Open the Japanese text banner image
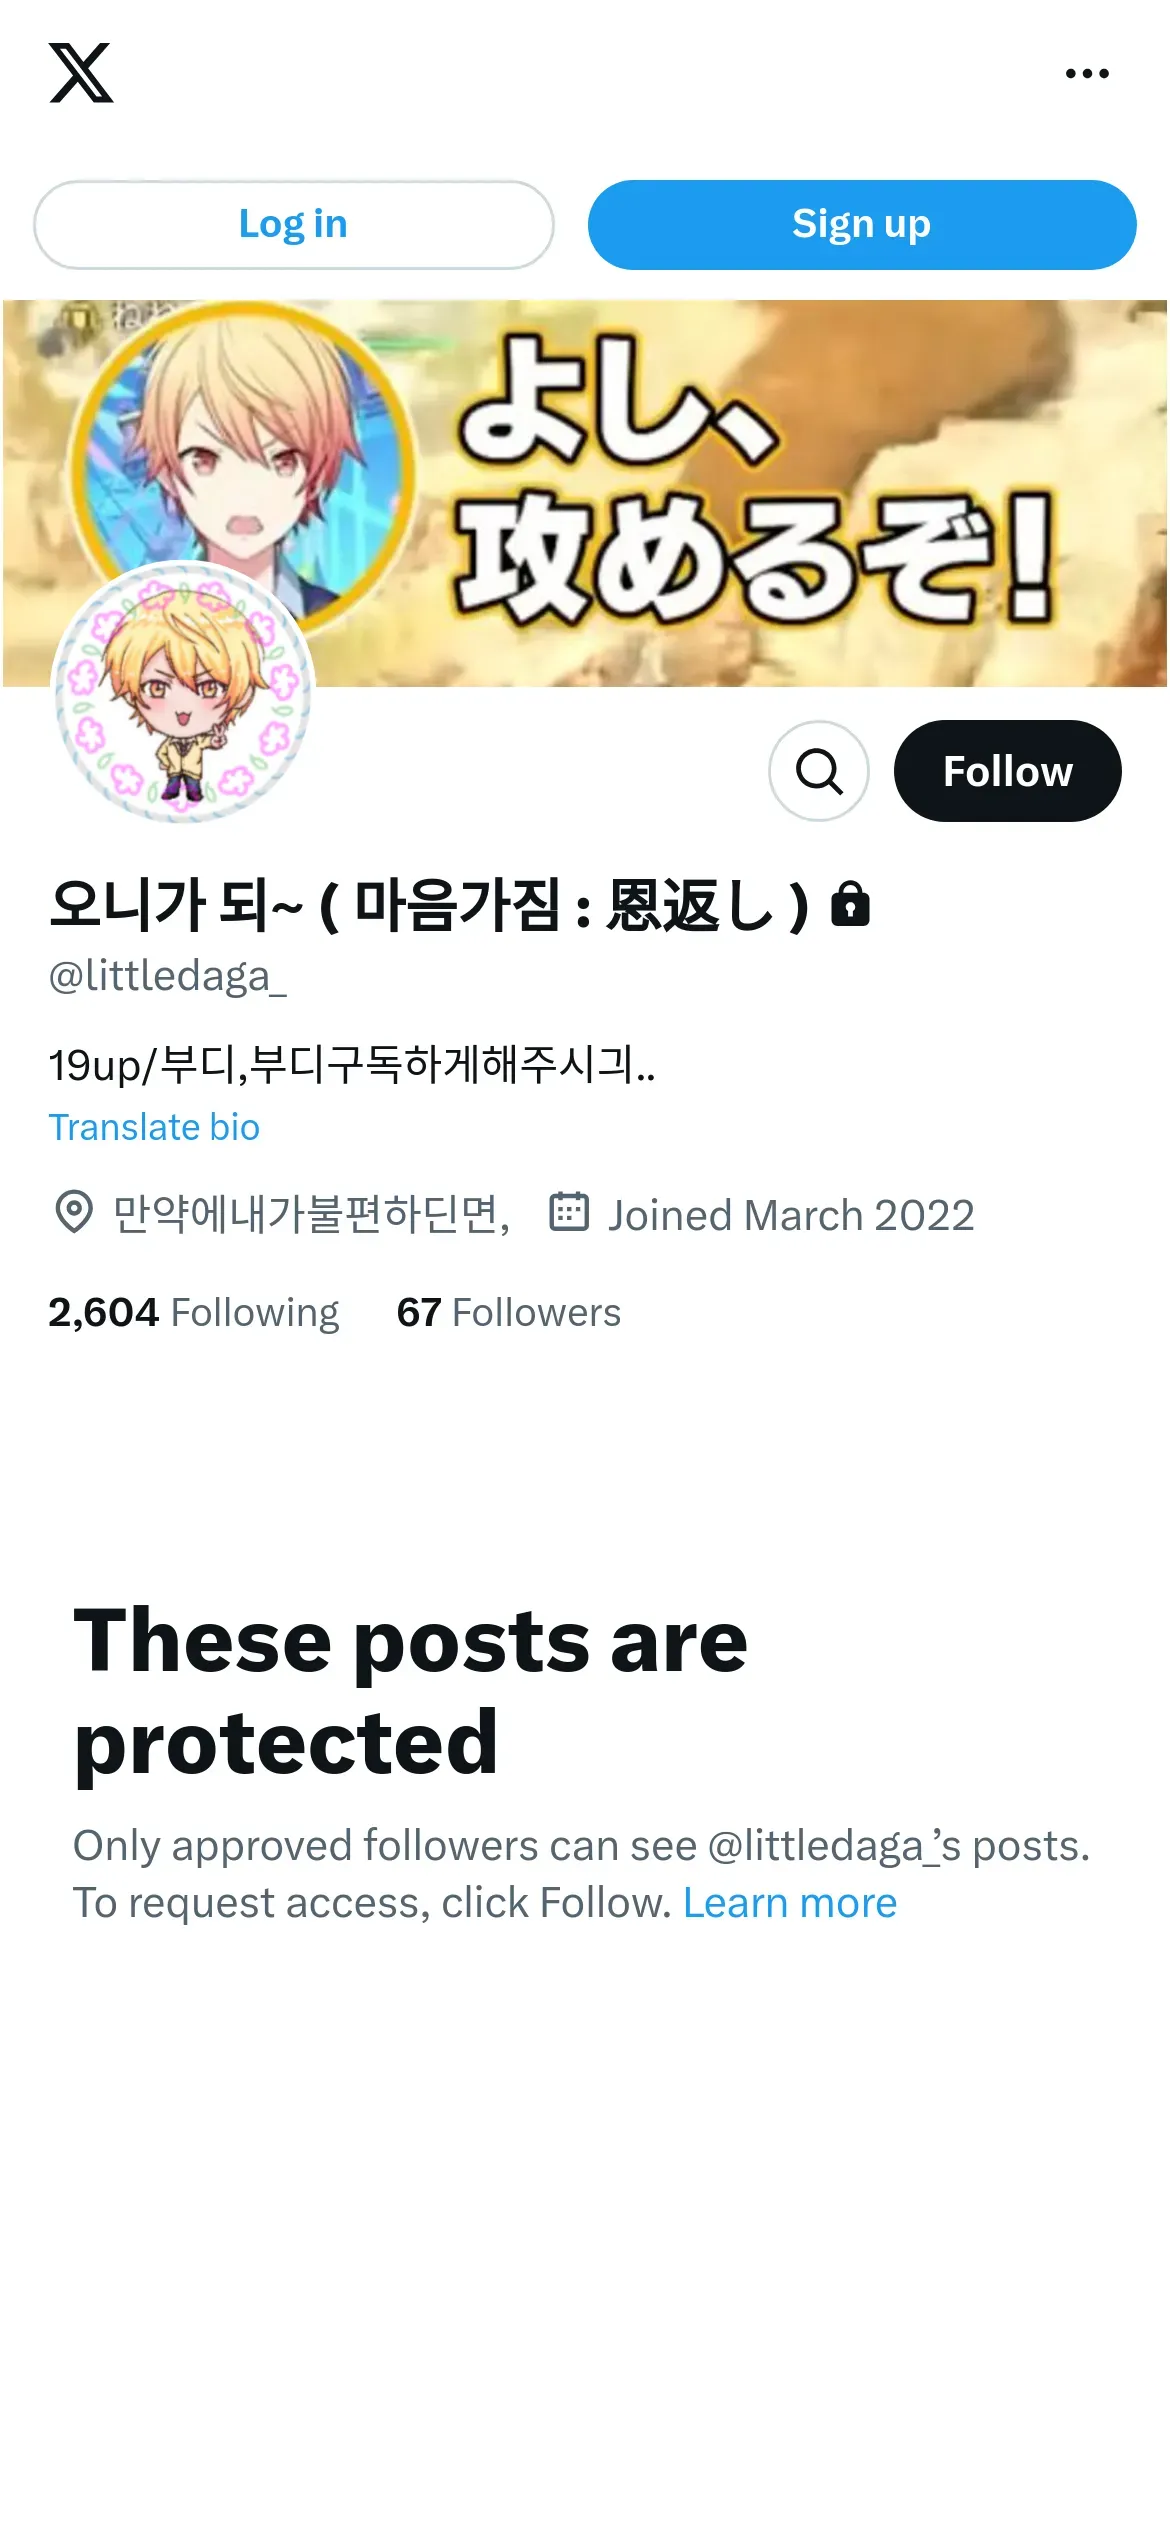Image resolution: width=1170 pixels, height=2532 pixels. tap(585, 493)
